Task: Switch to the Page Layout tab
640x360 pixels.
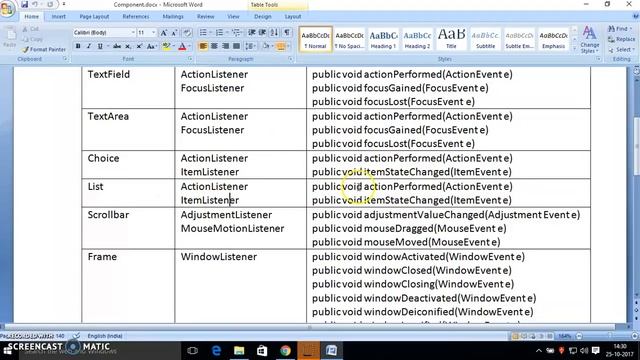Action: [x=94, y=17]
